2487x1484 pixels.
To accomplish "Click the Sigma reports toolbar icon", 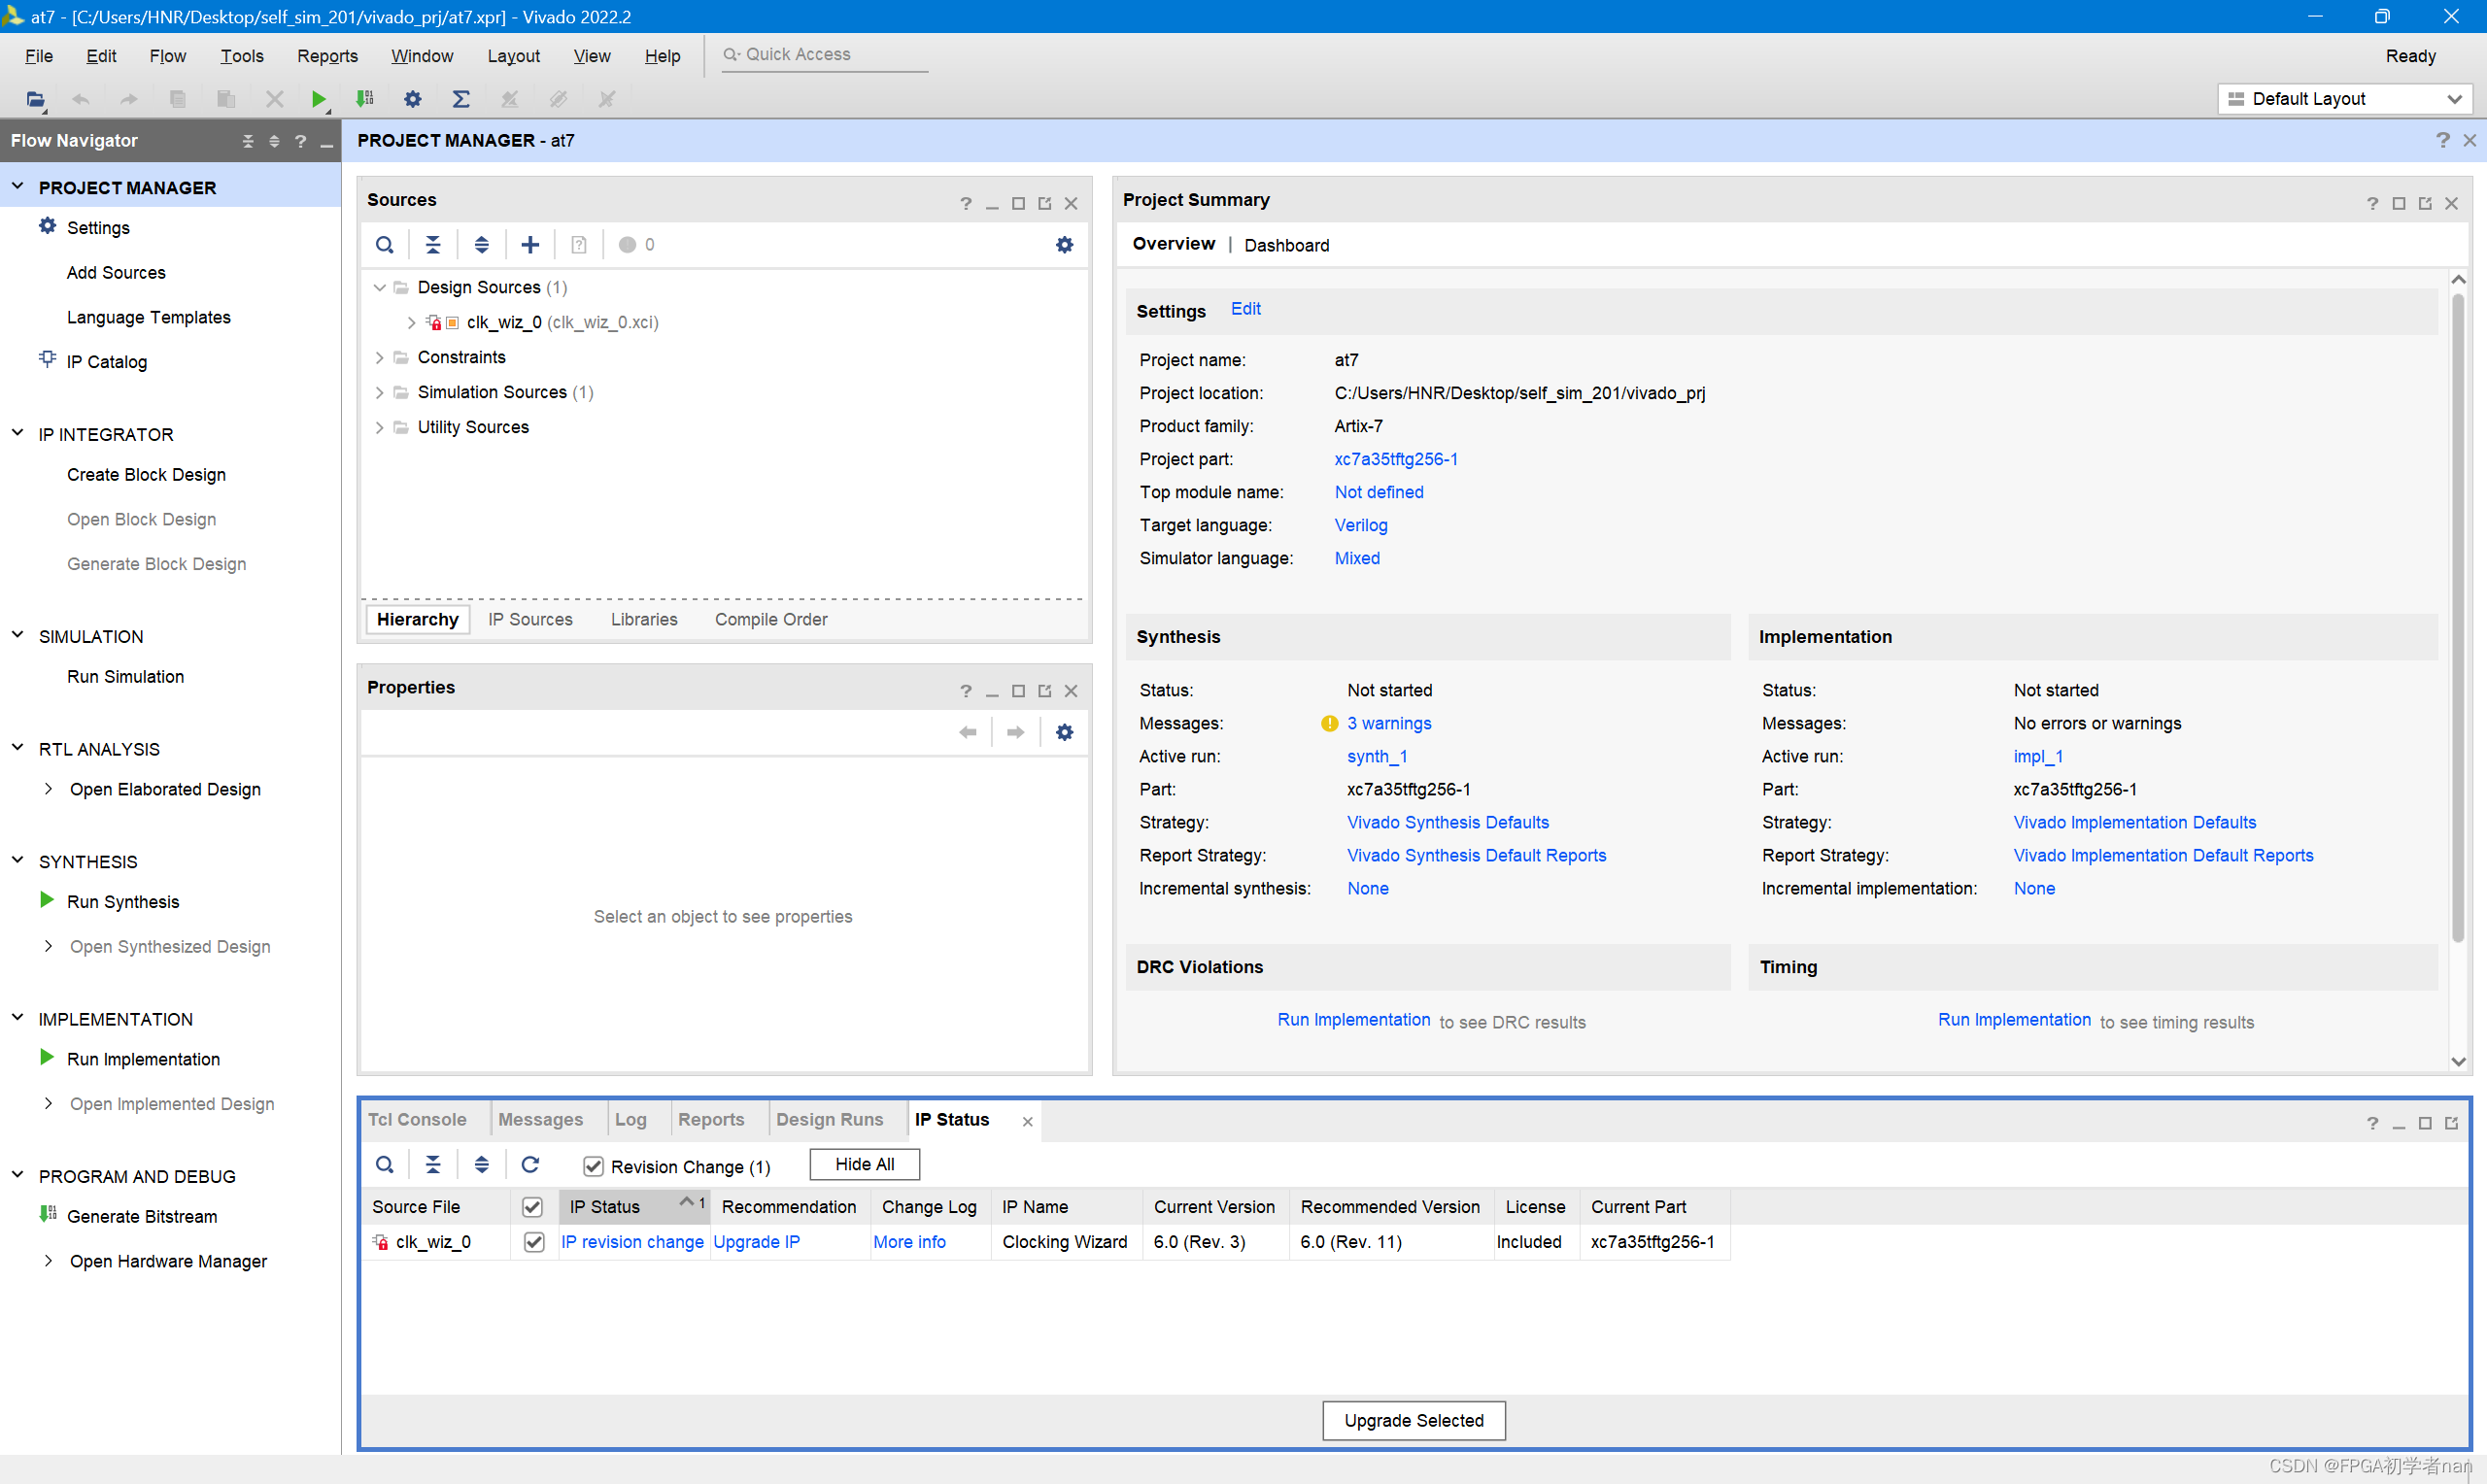I will 461,99.
